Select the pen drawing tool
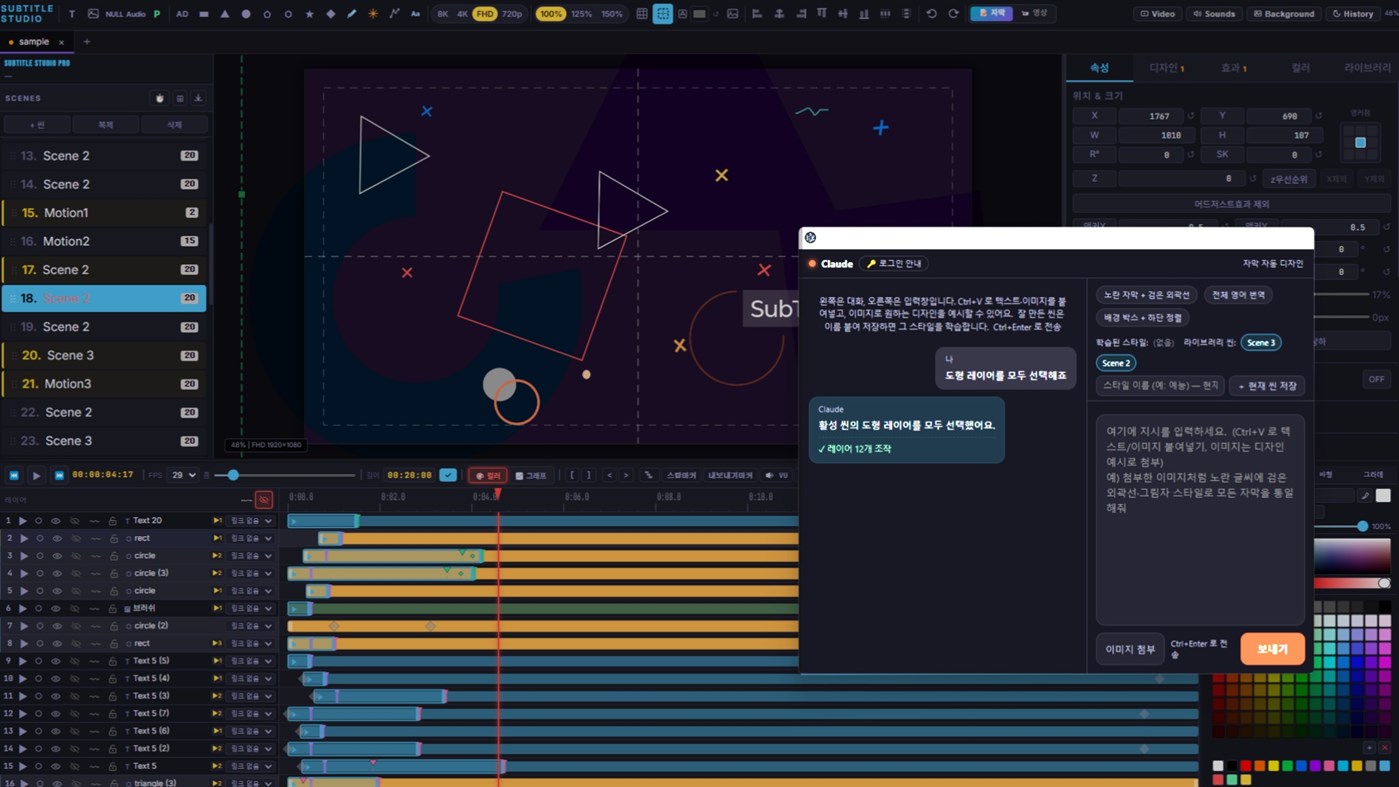The image size is (1399, 787). [x=352, y=14]
